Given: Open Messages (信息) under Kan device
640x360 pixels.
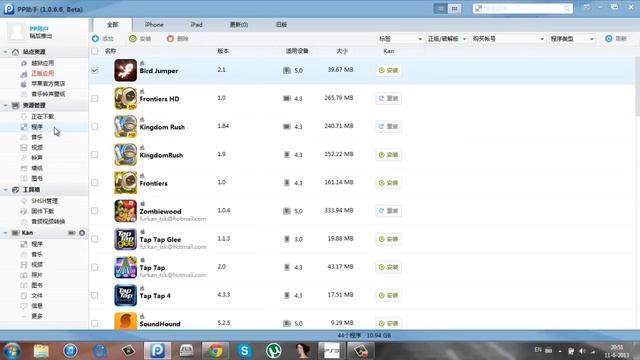Looking at the screenshot, I should coord(37,306).
